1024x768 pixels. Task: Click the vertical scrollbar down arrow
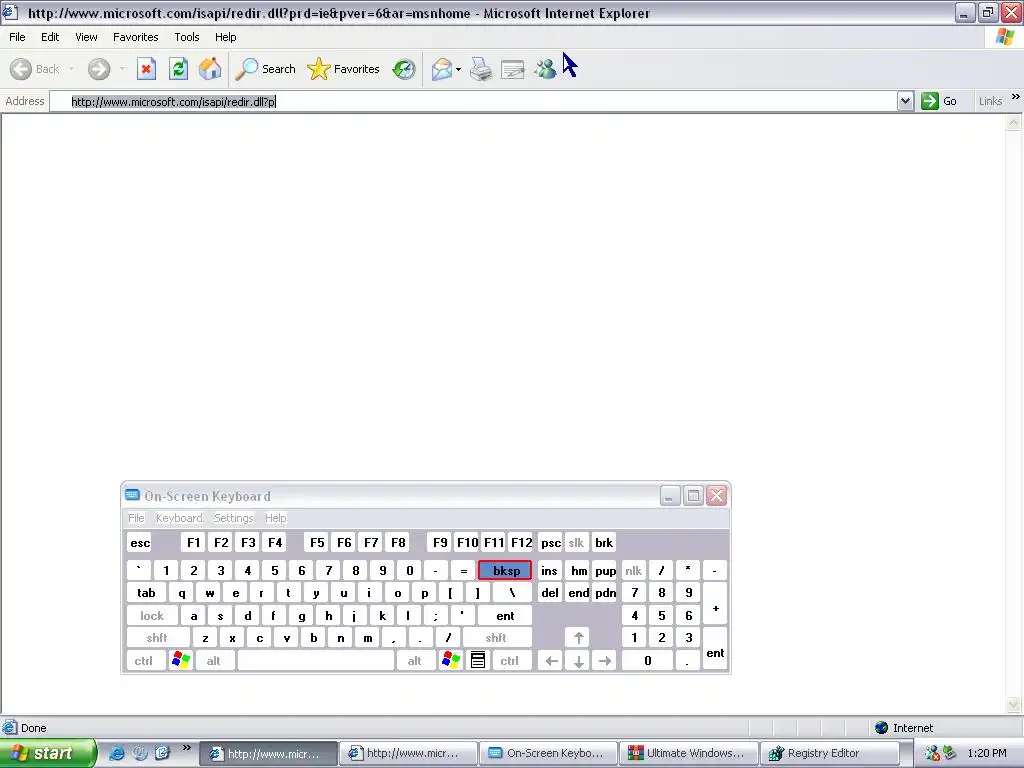[x=1014, y=704]
